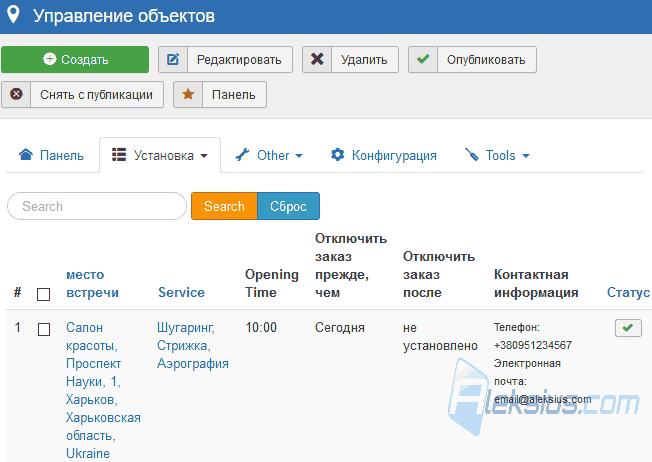The height and width of the screenshot is (462, 652).
Task: Click the list icon beside Установка
Action: tap(119, 155)
